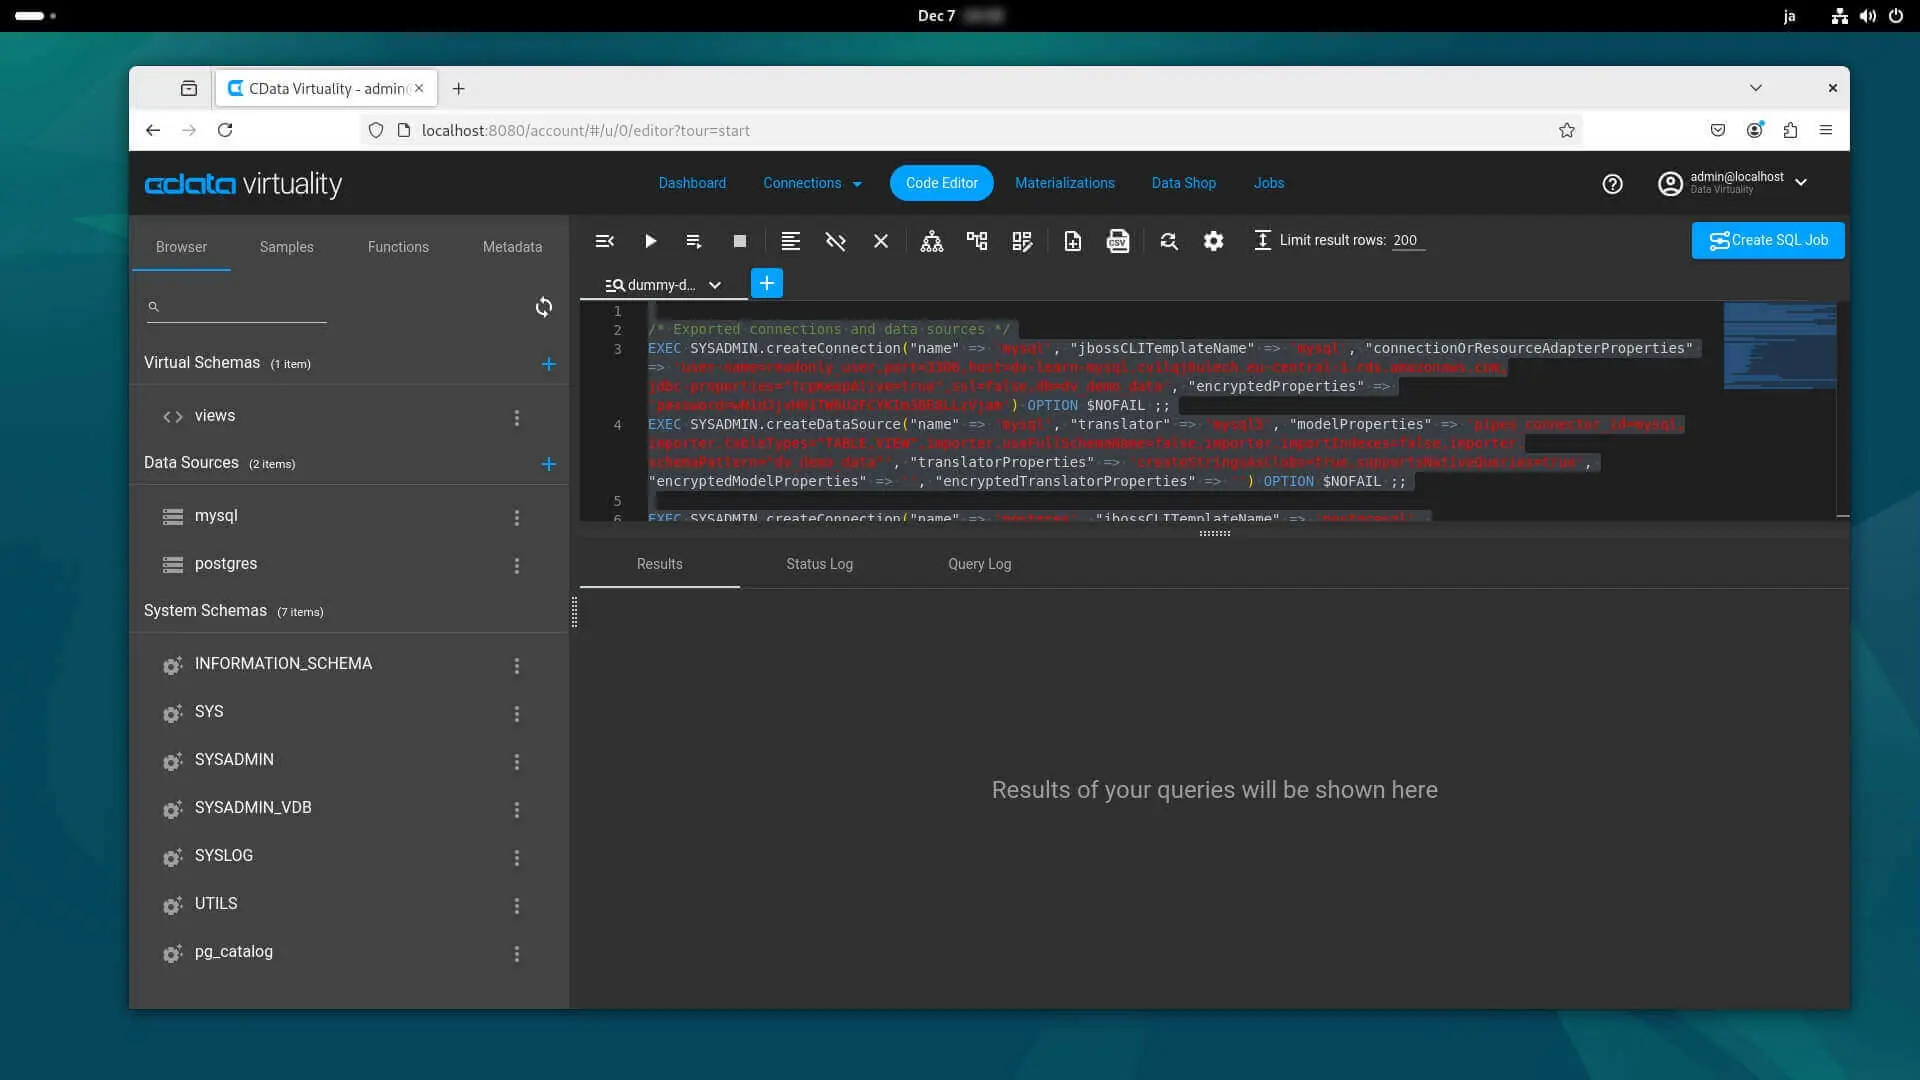Switch to the Functions tab
Image resolution: width=1920 pixels, height=1080 pixels.
pos(398,247)
